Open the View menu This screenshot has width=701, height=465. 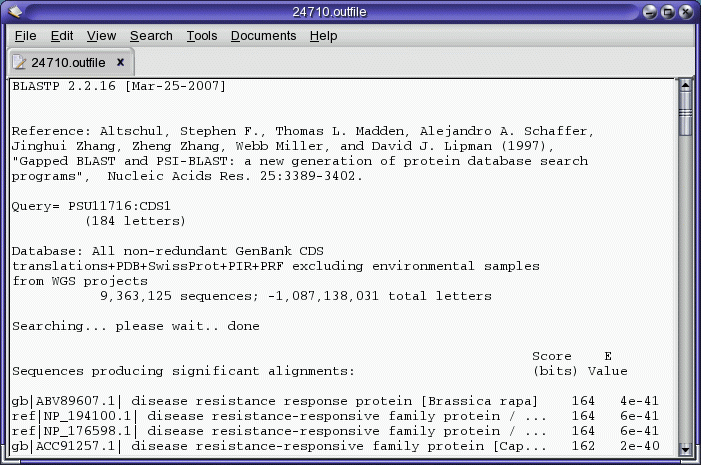pos(101,36)
